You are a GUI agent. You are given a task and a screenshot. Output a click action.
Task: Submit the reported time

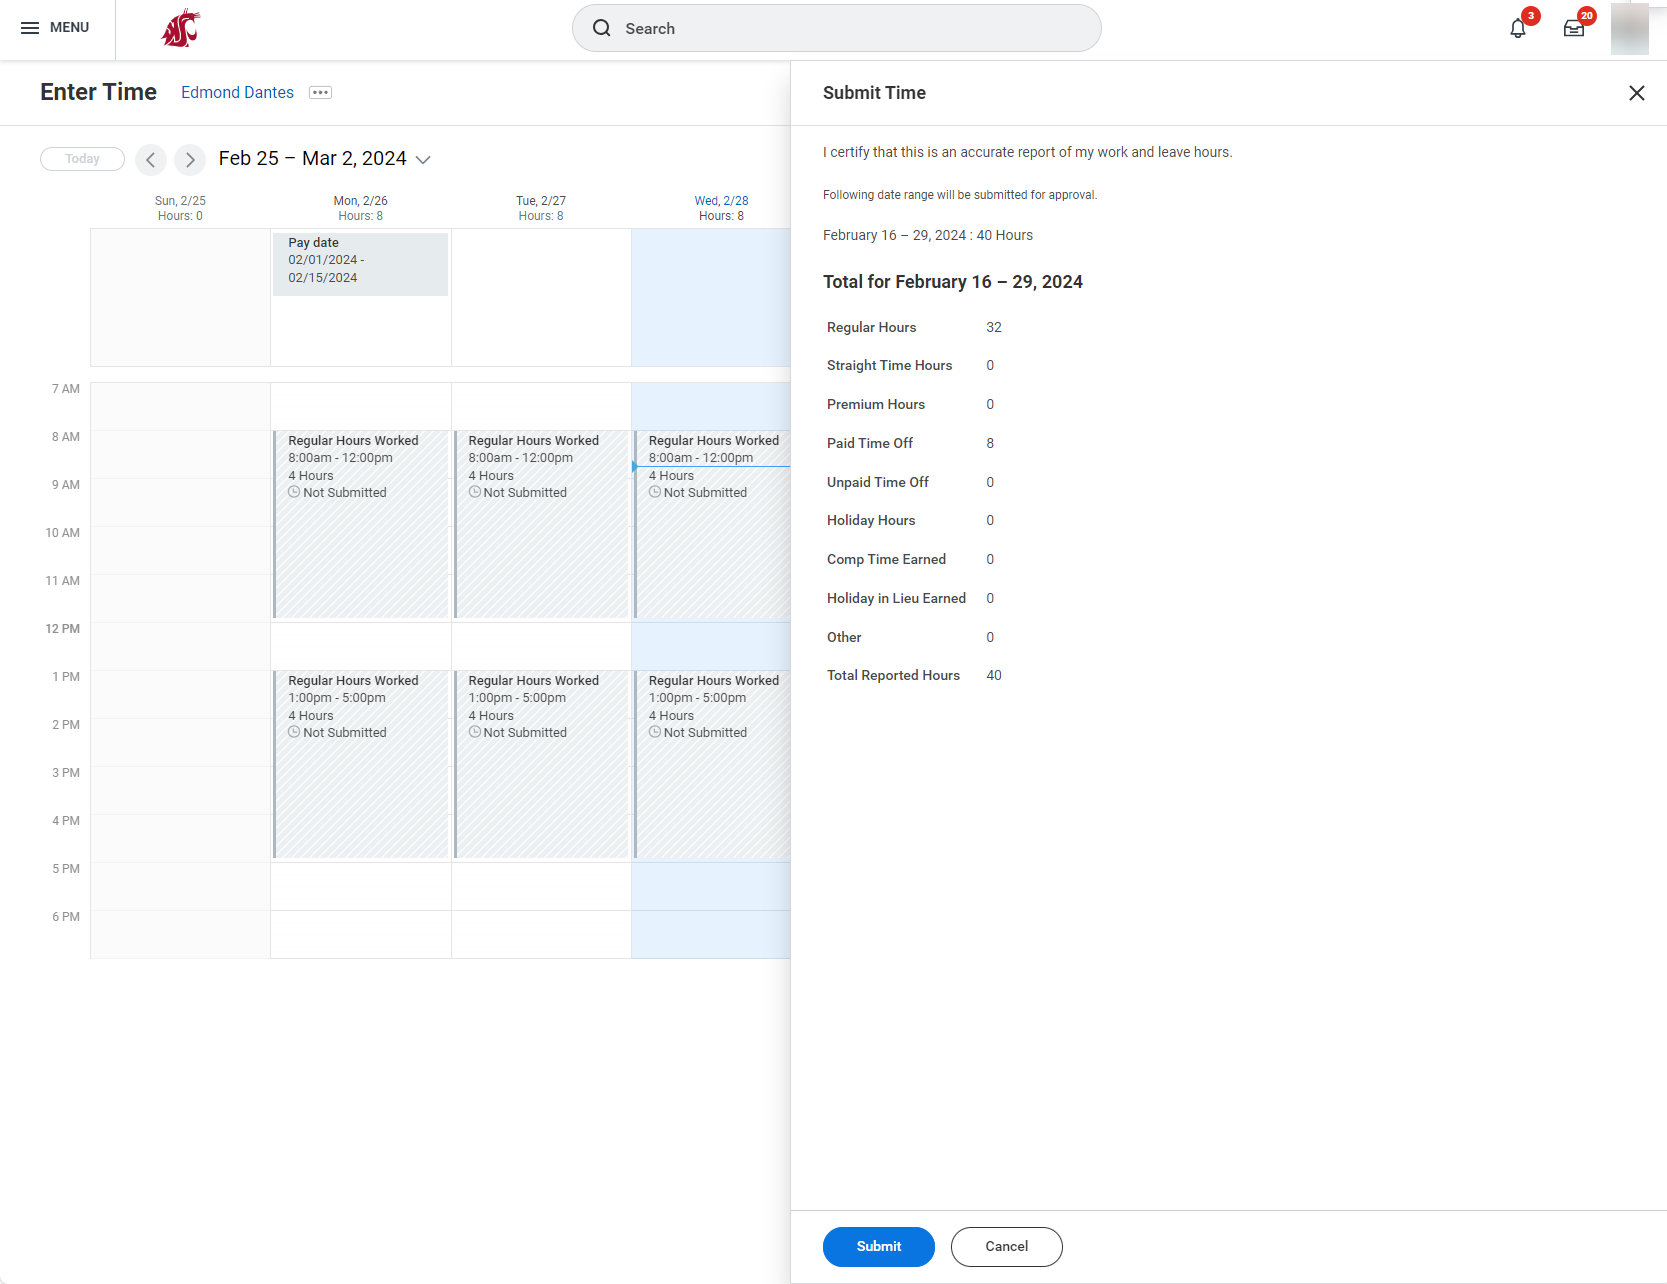[x=878, y=1246]
